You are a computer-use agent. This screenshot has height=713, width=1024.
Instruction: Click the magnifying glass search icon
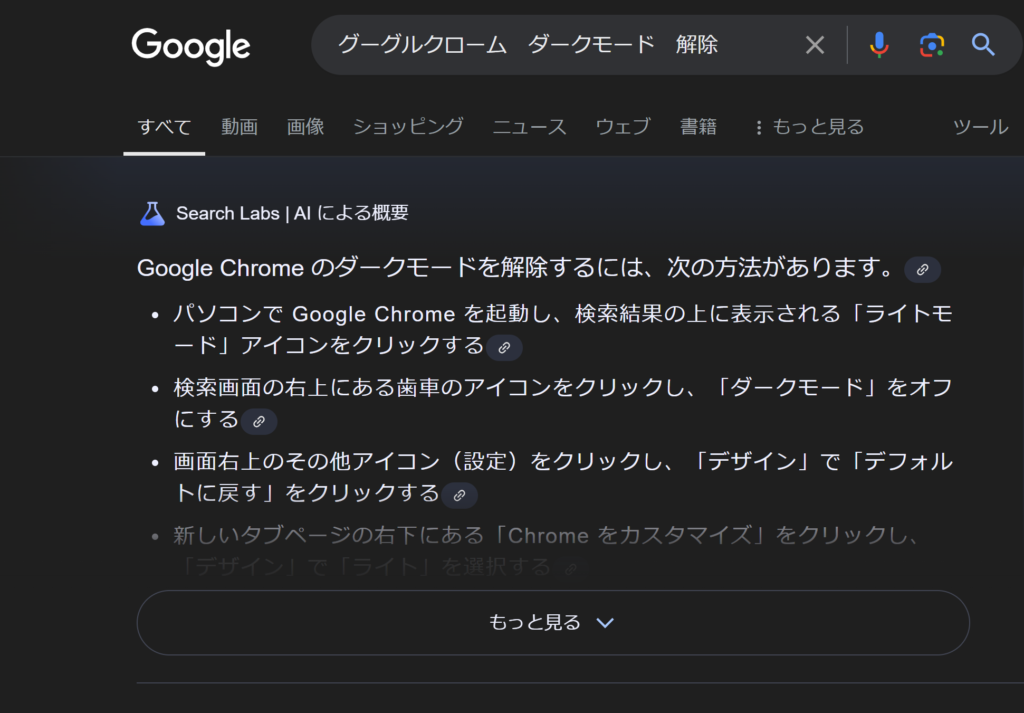coord(983,45)
